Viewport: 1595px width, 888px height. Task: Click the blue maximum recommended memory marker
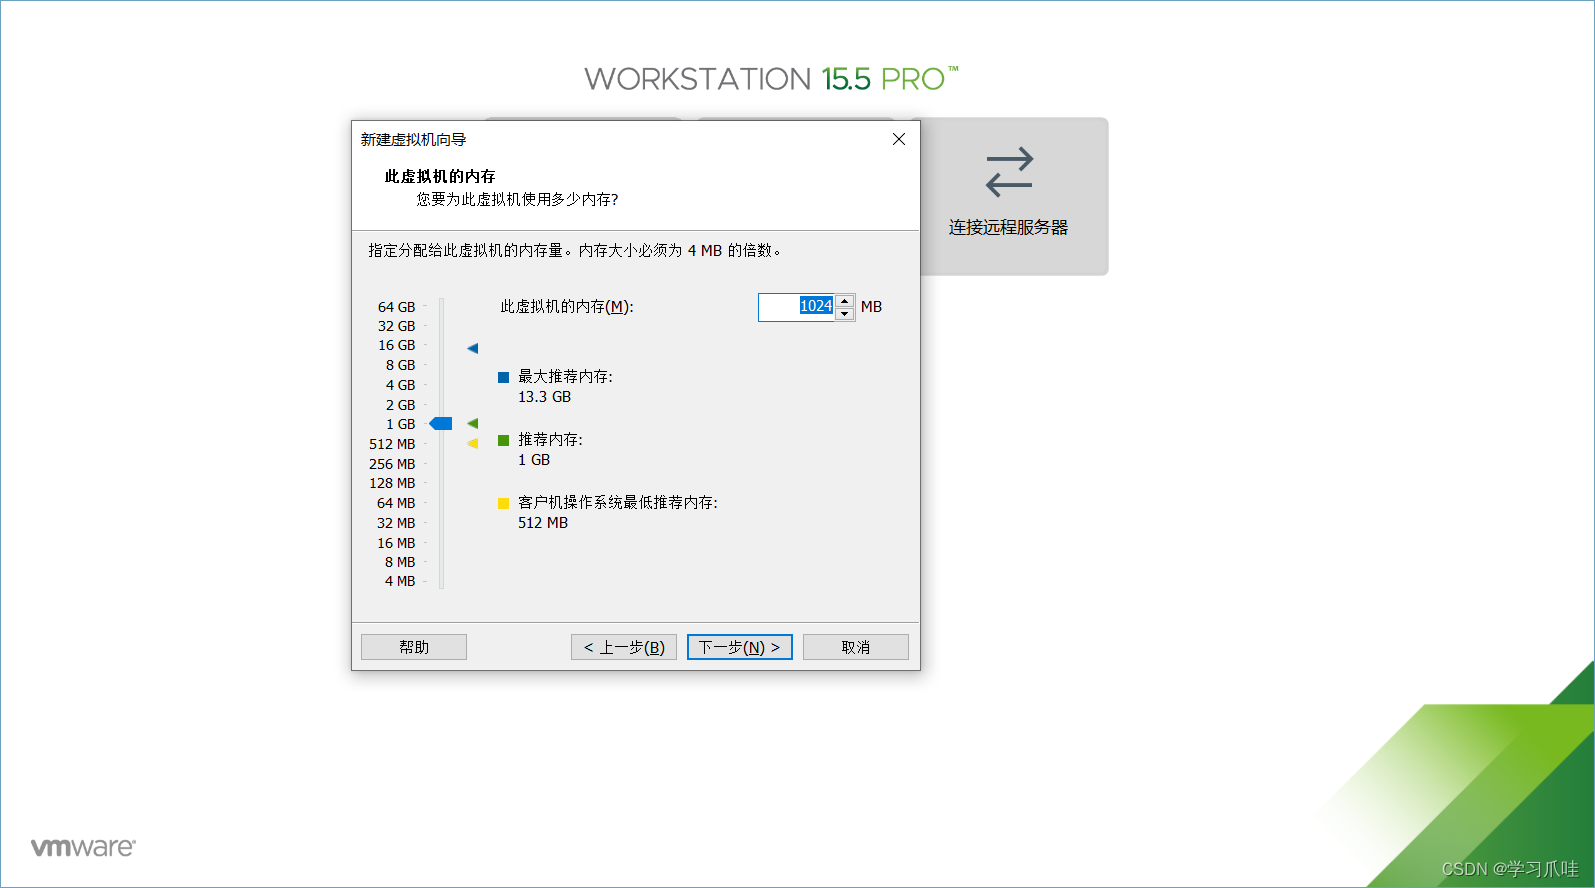(473, 348)
